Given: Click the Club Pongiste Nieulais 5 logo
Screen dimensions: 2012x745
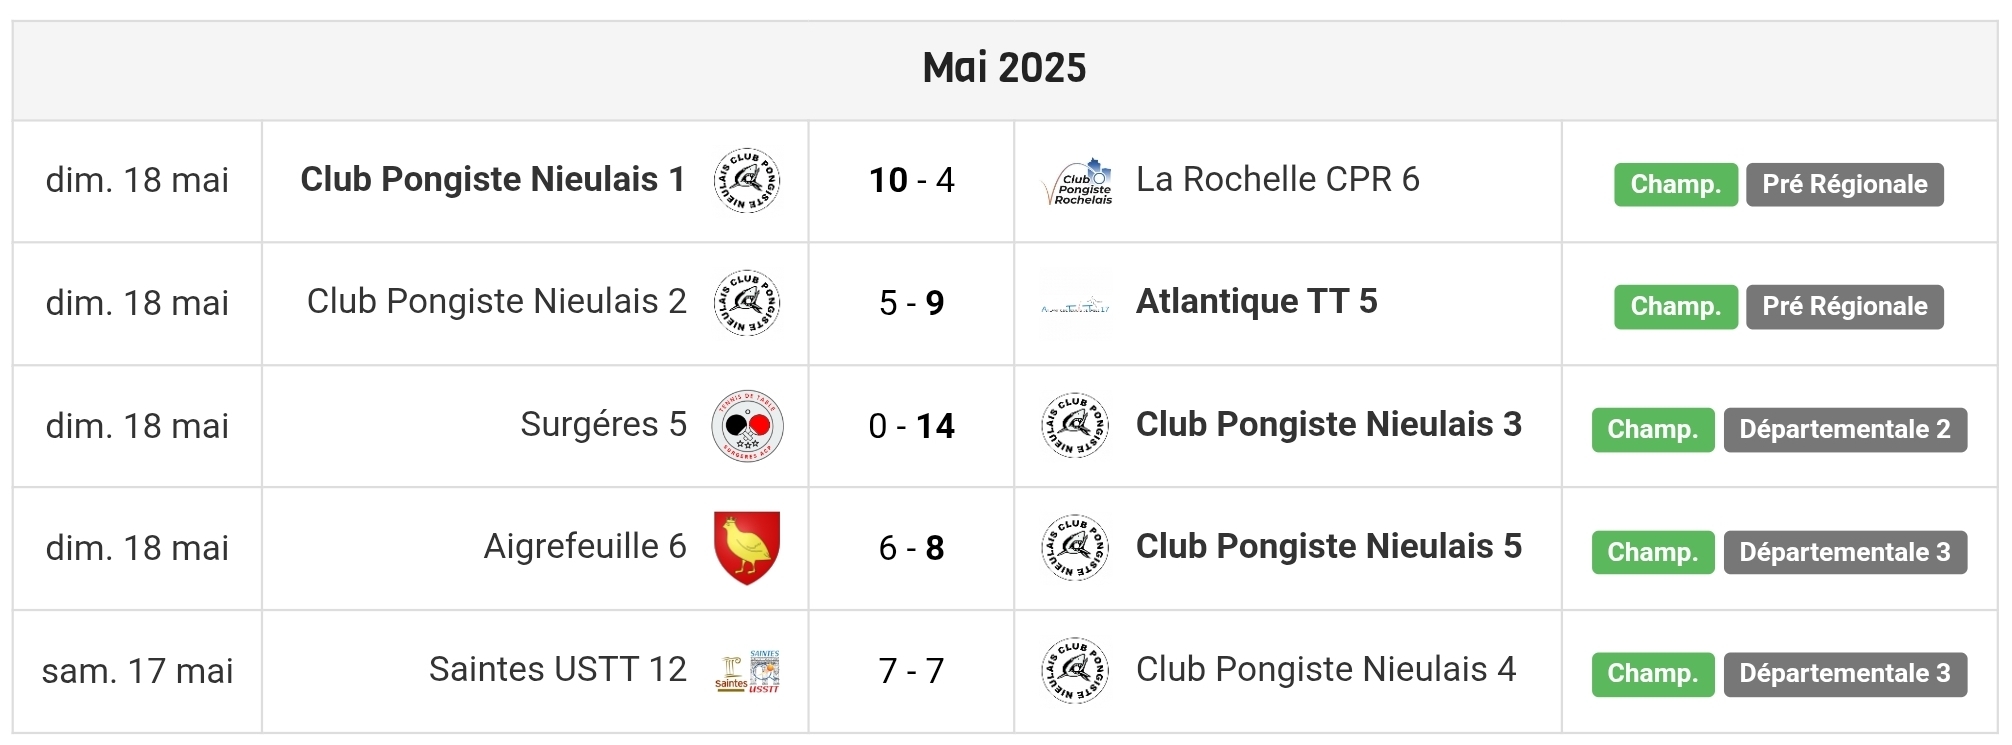Looking at the screenshot, I should point(1075,548).
